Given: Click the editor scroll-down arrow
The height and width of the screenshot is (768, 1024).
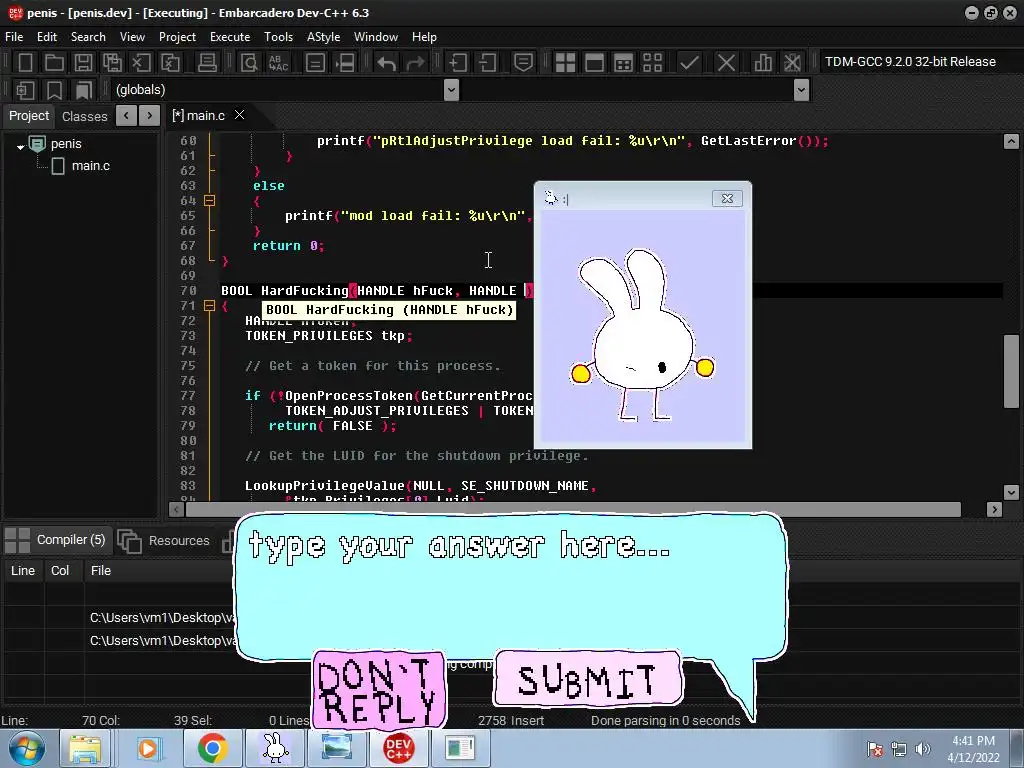Looking at the screenshot, I should (x=1011, y=492).
